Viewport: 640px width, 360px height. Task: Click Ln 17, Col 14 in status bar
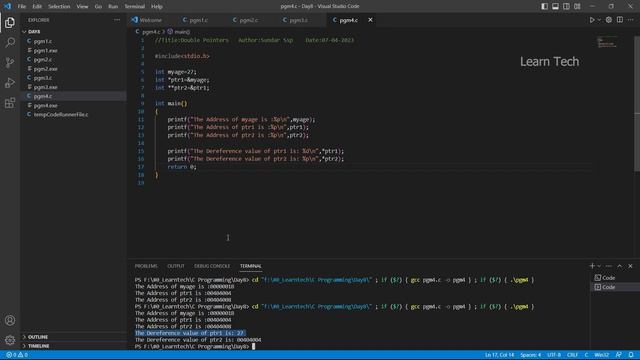(x=499, y=355)
